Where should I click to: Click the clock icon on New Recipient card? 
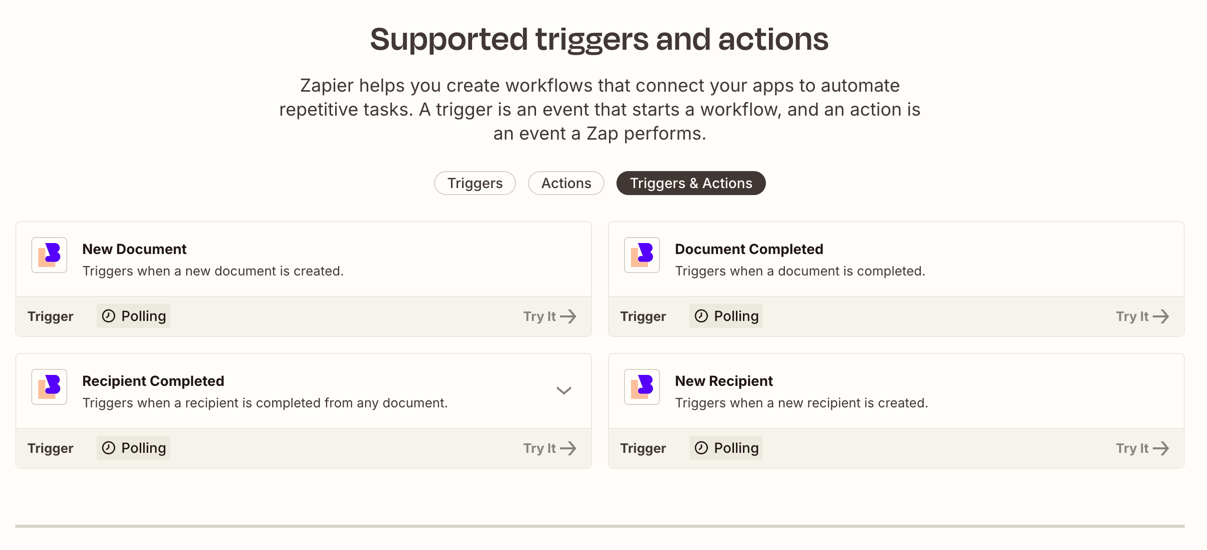pos(702,448)
